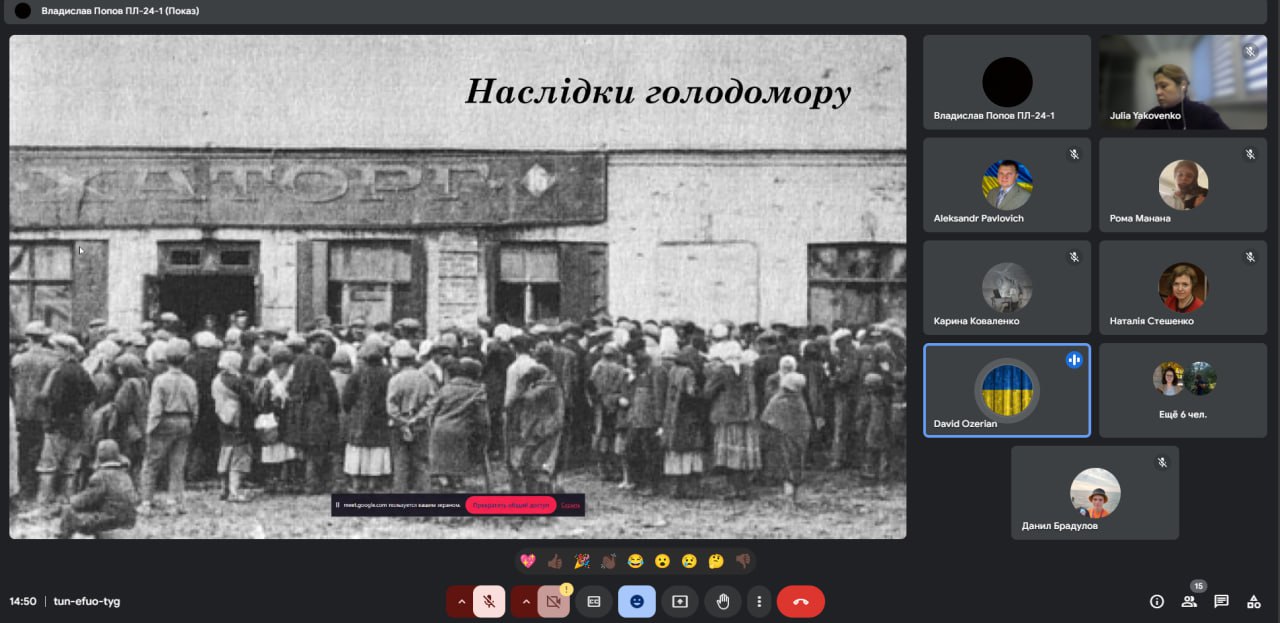
Task: Open the 'Ещё 6 чел.' tile
Action: coord(1183,390)
